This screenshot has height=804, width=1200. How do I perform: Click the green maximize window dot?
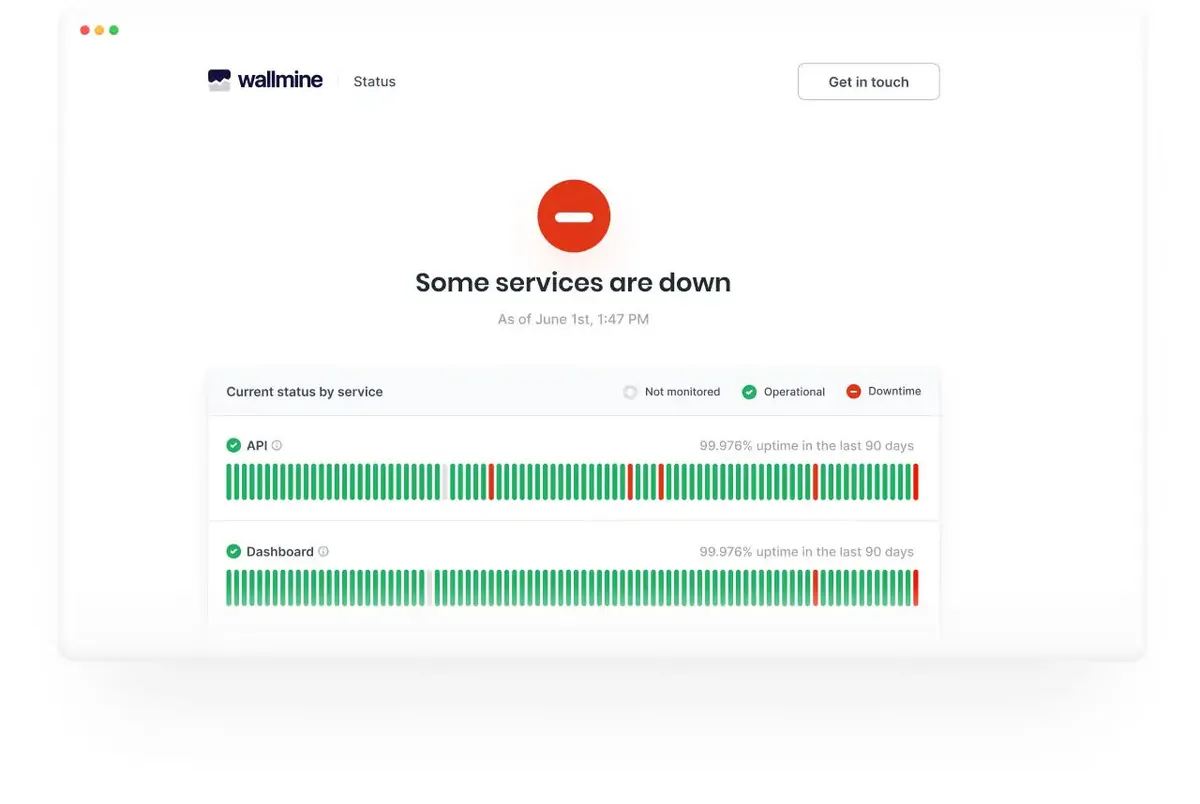114,30
